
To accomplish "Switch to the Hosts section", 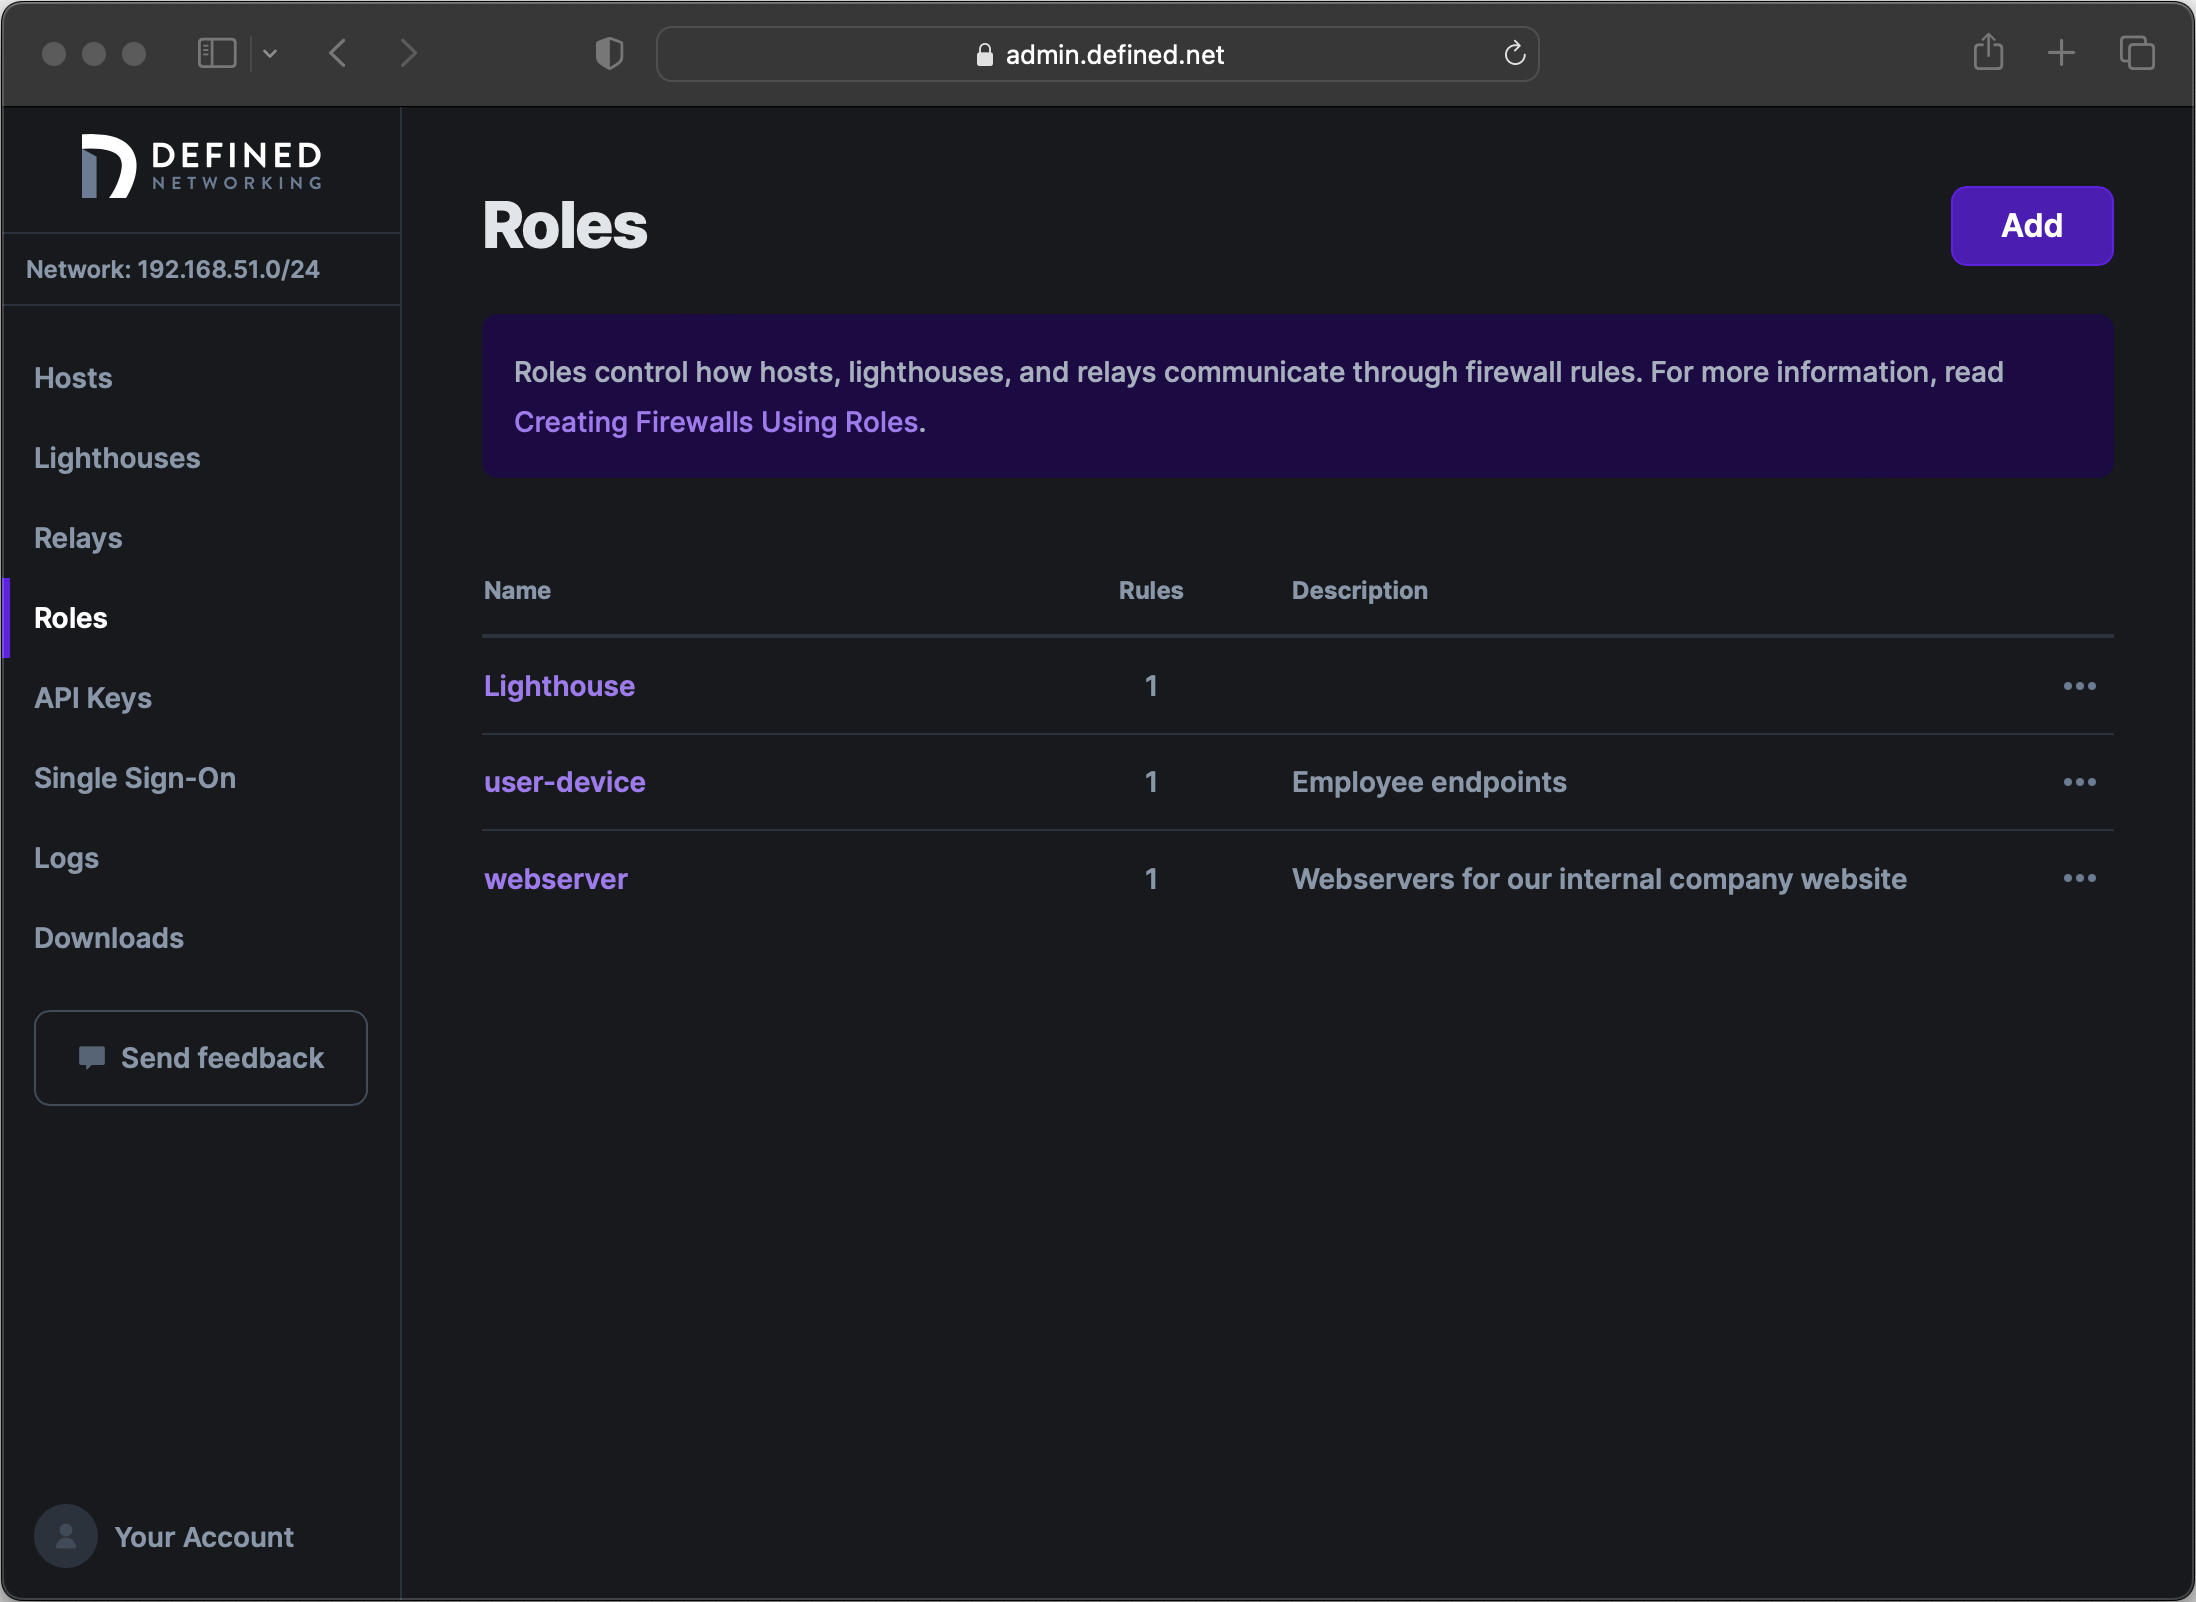I will [x=72, y=377].
